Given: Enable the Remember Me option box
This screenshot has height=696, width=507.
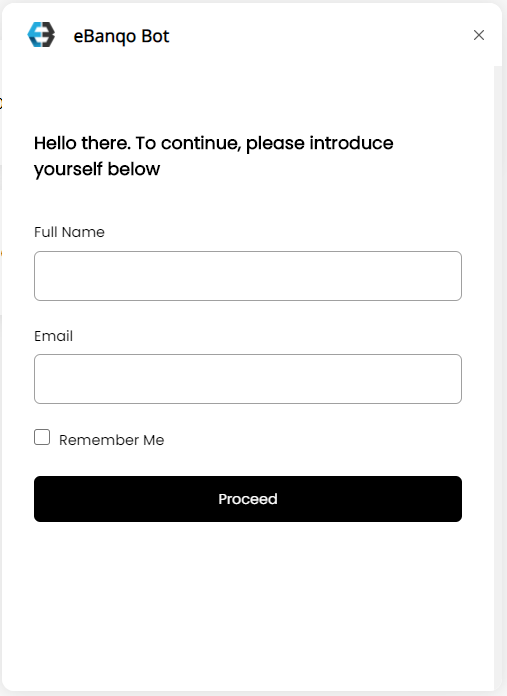Looking at the screenshot, I should click(42, 437).
